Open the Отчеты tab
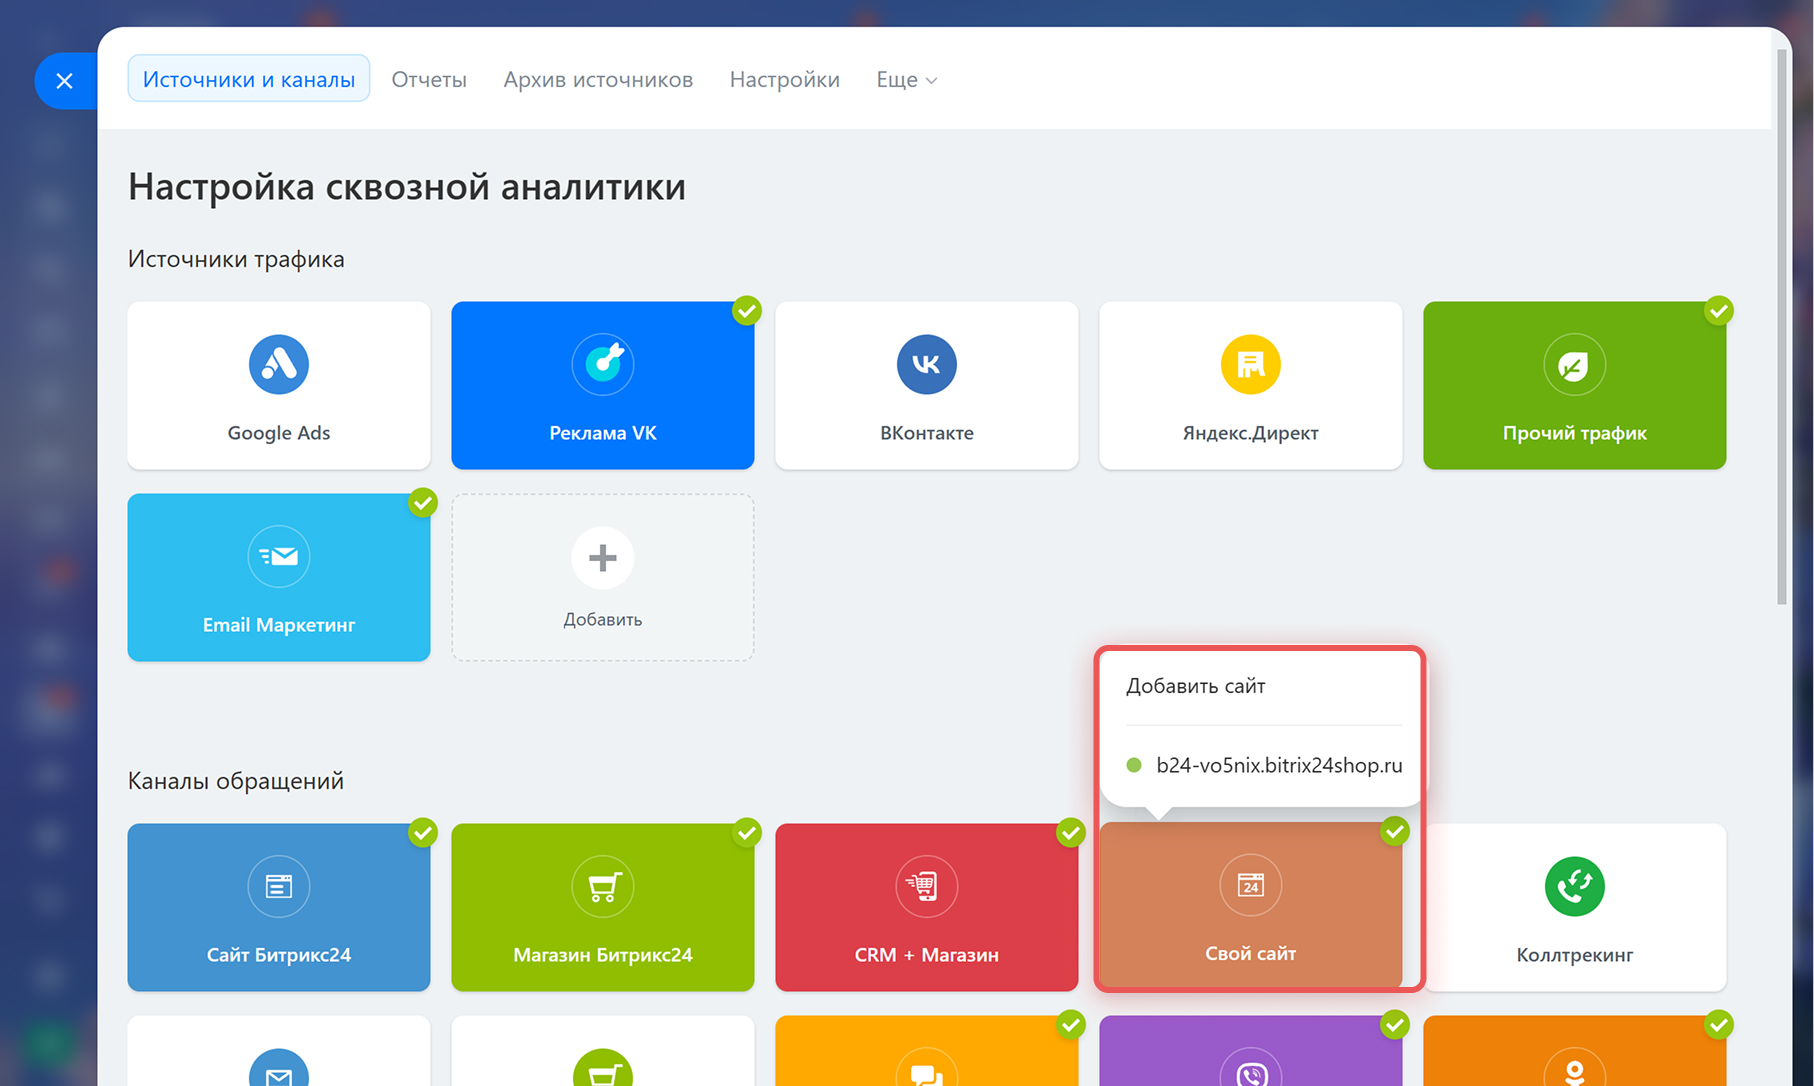The image size is (1814, 1086). pyautogui.click(x=429, y=80)
